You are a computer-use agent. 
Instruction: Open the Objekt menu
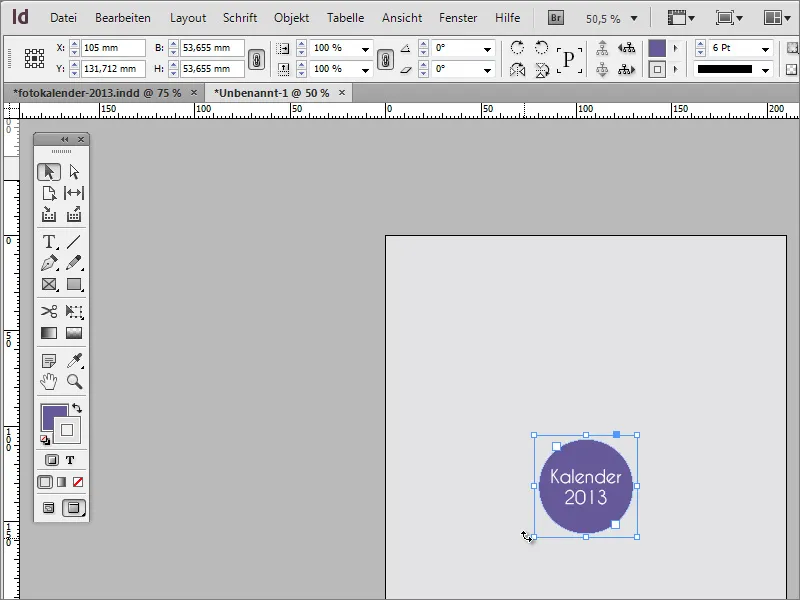coord(291,18)
